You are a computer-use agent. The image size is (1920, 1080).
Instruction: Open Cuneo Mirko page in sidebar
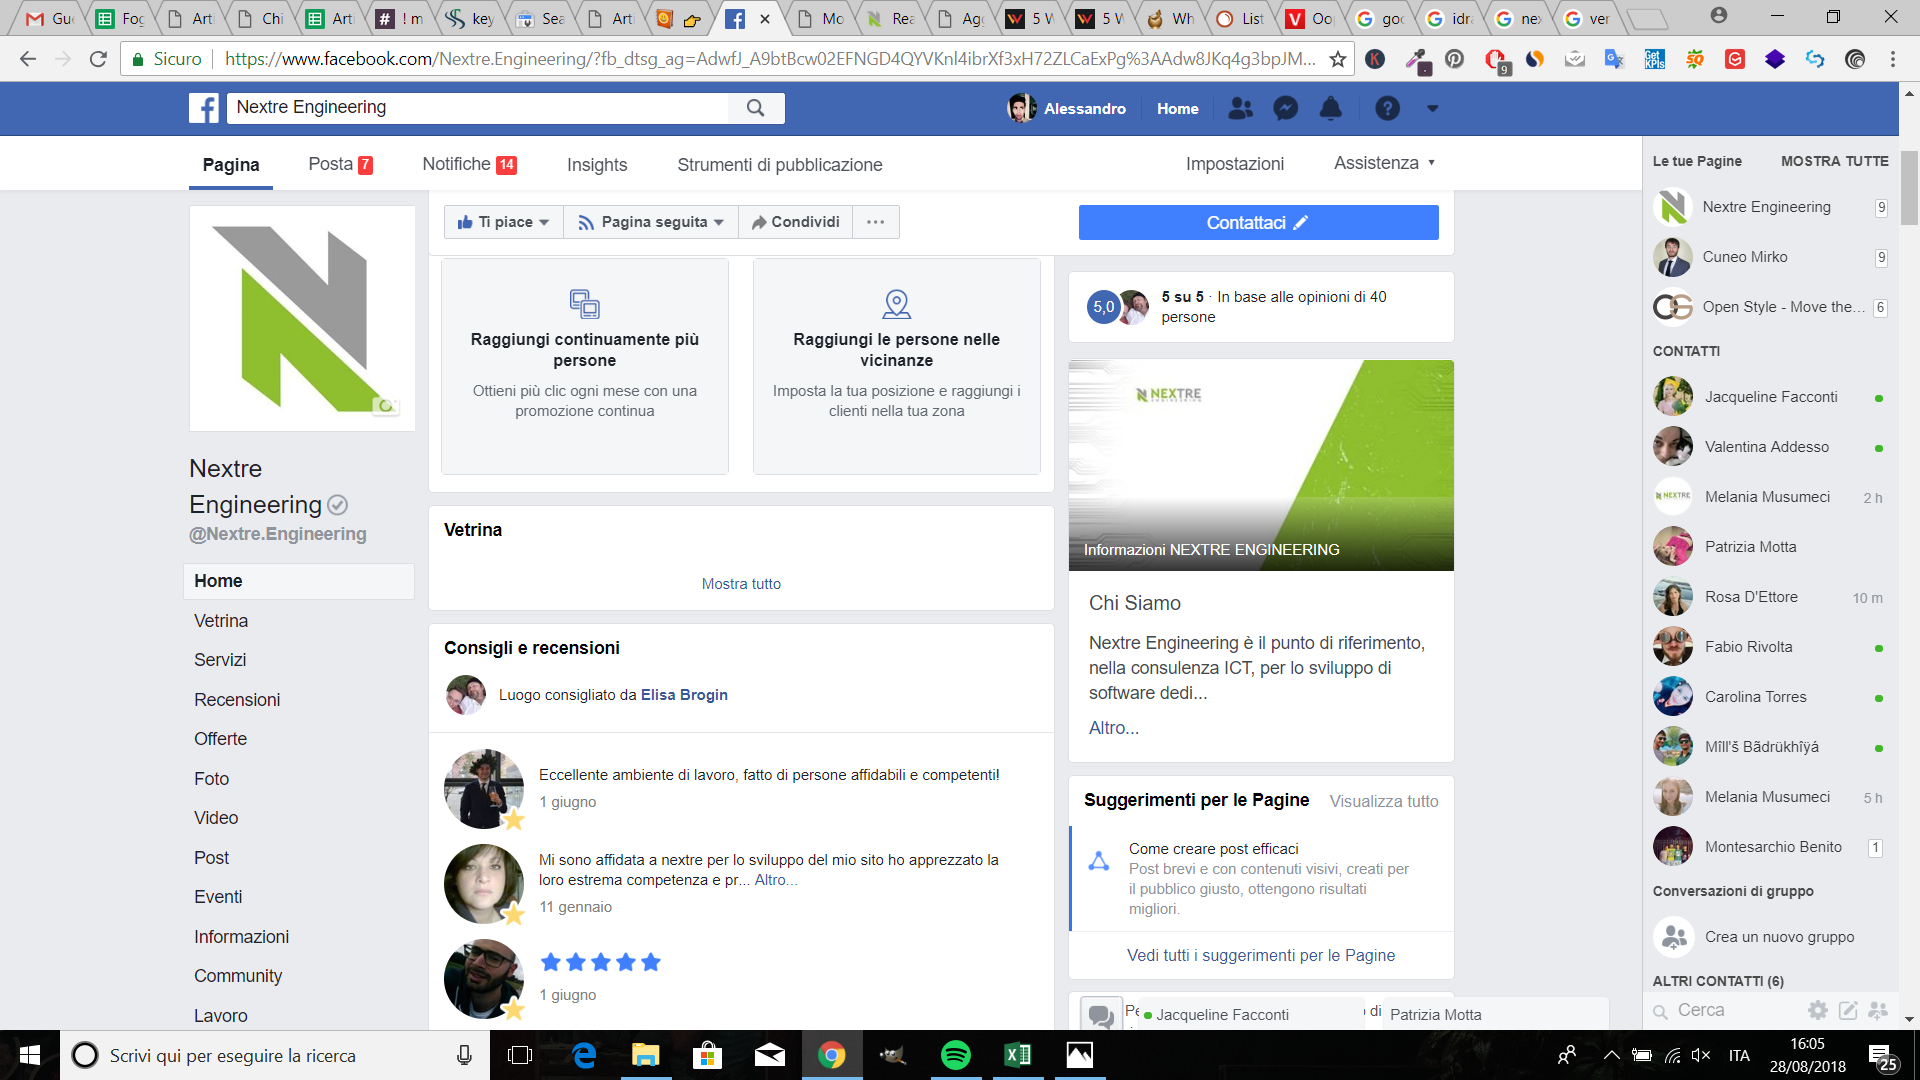click(1769, 257)
